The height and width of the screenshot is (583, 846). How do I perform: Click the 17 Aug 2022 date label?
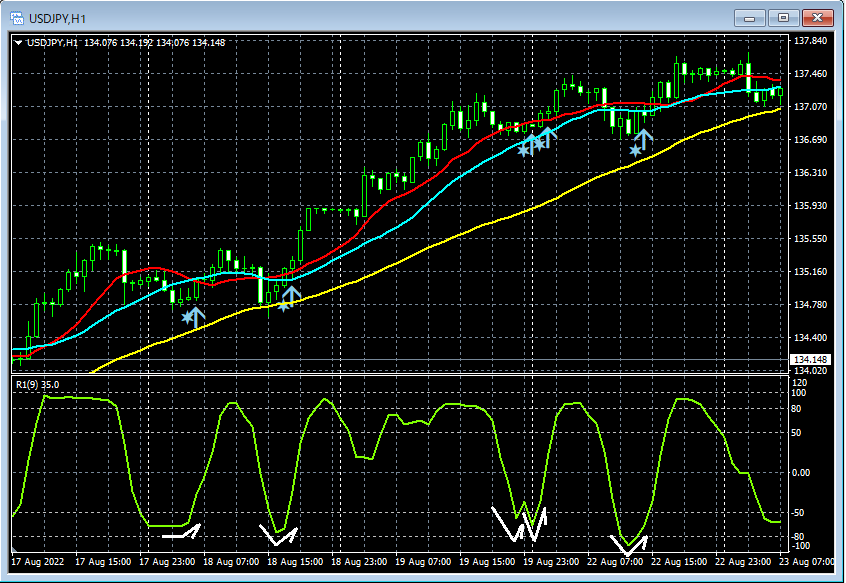[38, 562]
